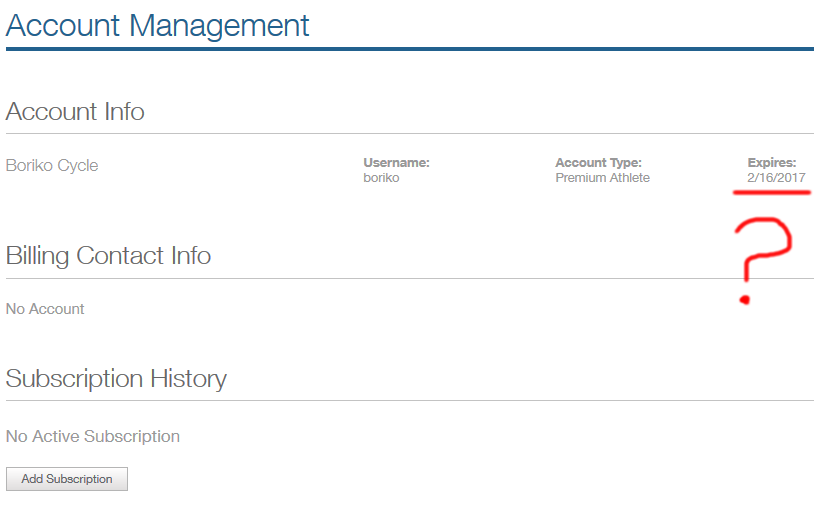The width and height of the screenshot is (814, 530).
Task: Click the gray line below Account Info
Action: coord(410,133)
